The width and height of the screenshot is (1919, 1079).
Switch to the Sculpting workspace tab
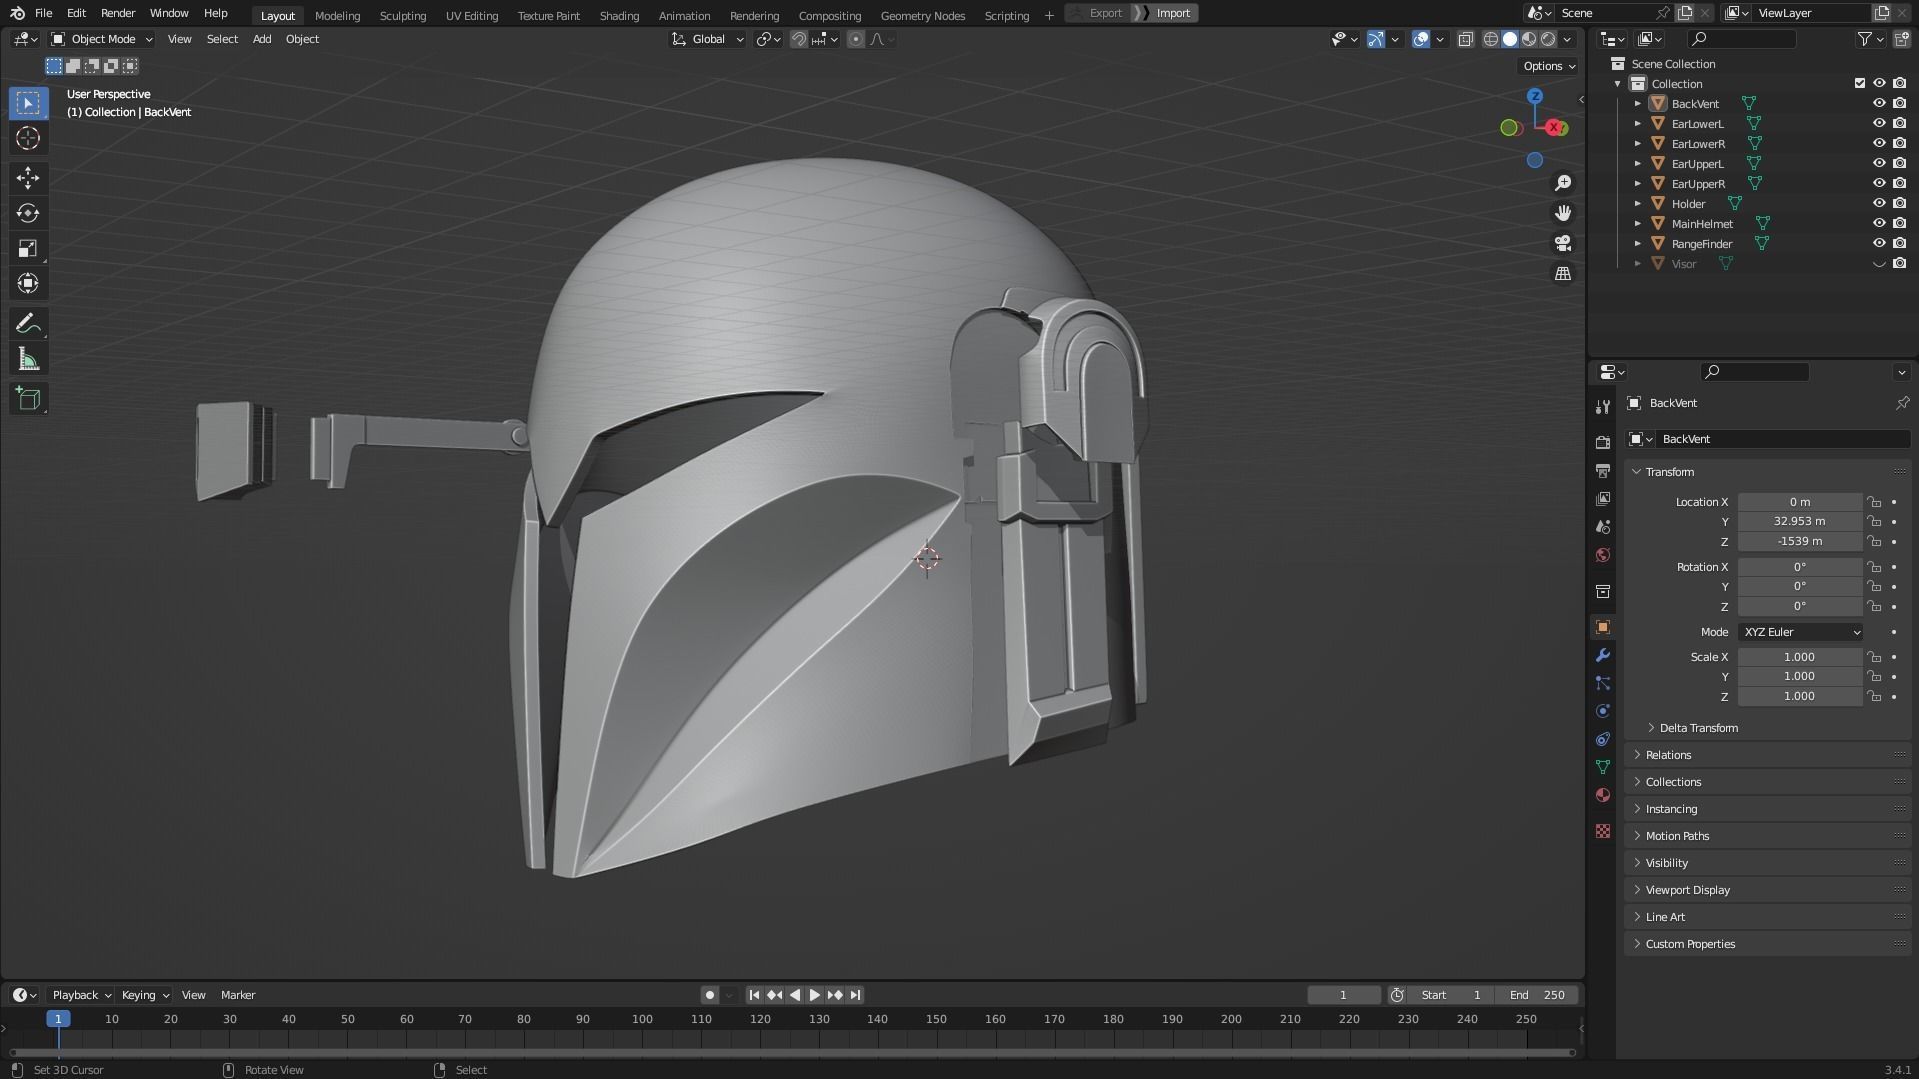tap(402, 15)
